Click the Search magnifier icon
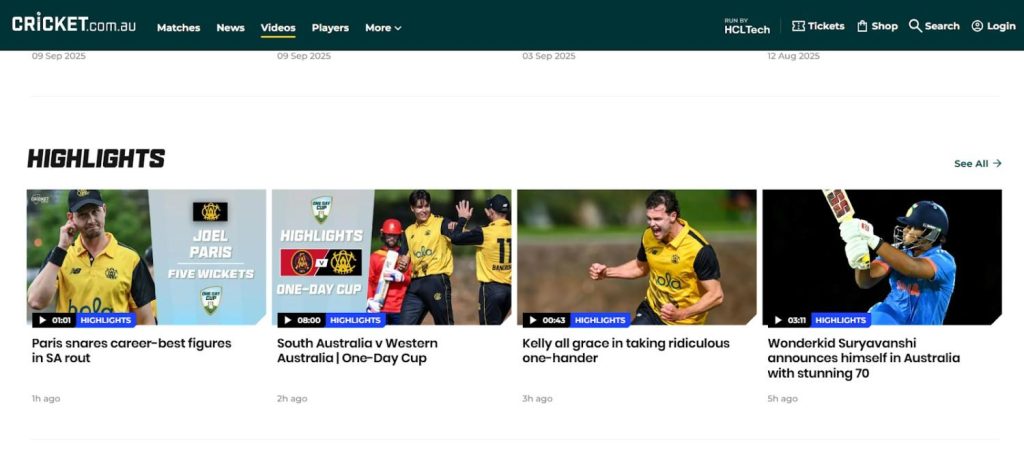This screenshot has width=1024, height=466. point(915,26)
